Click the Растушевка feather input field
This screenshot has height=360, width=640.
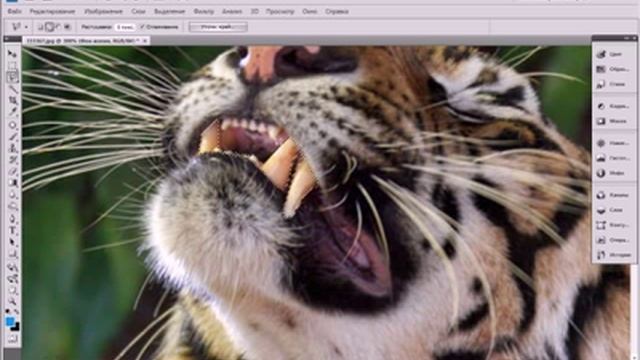124,27
